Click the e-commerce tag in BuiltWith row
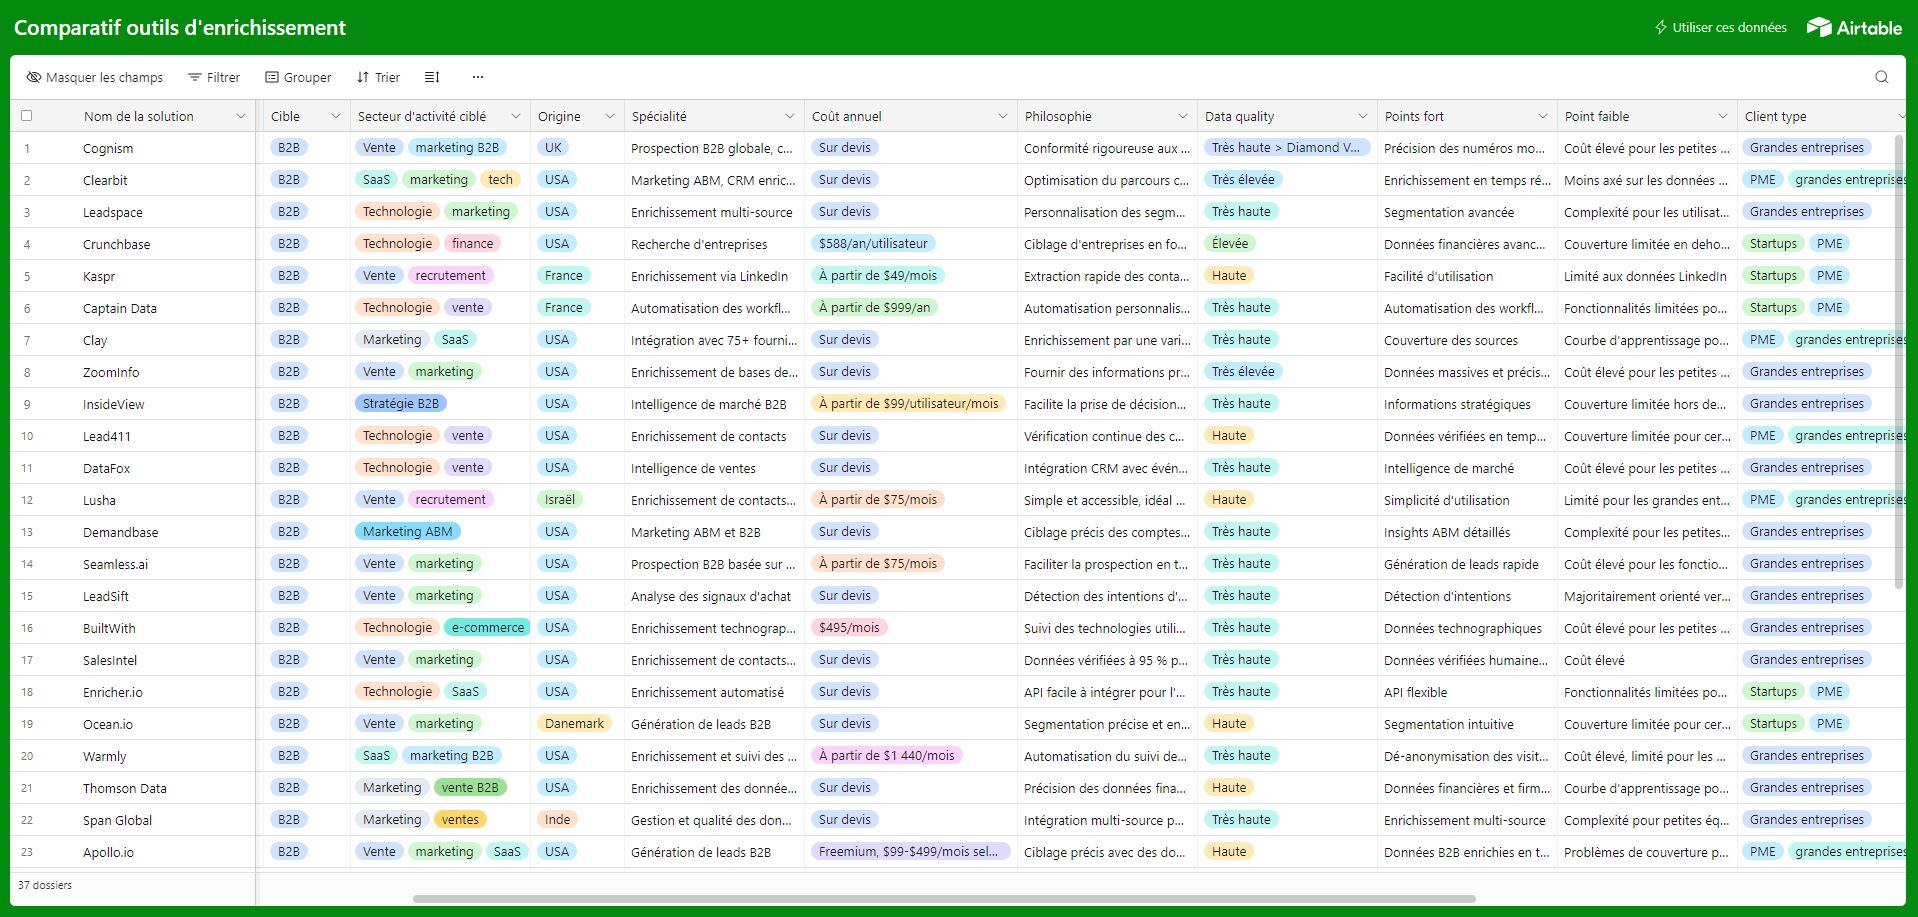The image size is (1918, 917). click(487, 627)
